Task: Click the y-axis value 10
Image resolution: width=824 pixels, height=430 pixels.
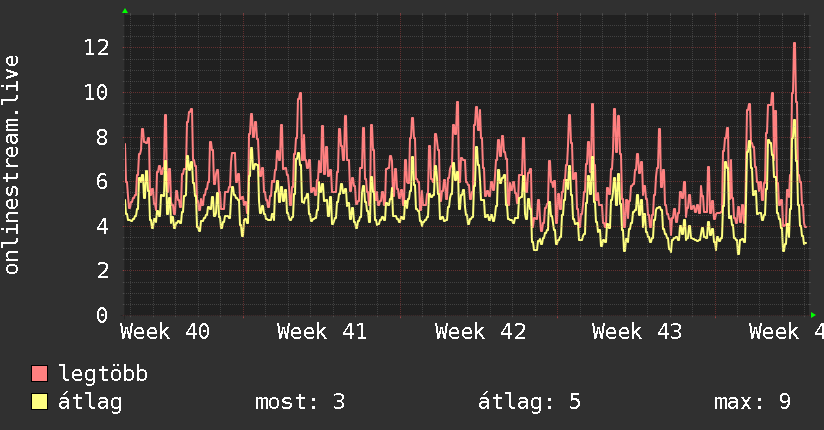Action: point(97,93)
